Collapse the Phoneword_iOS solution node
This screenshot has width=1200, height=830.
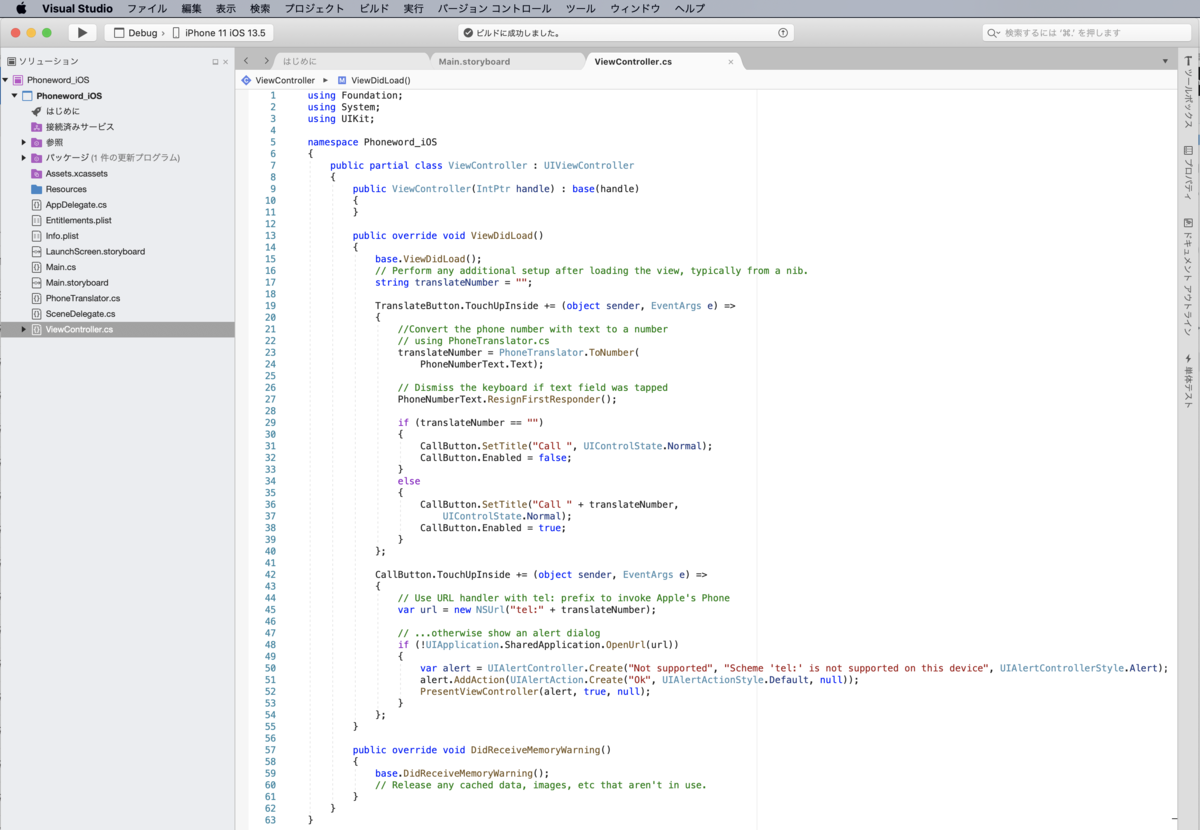coord(5,80)
